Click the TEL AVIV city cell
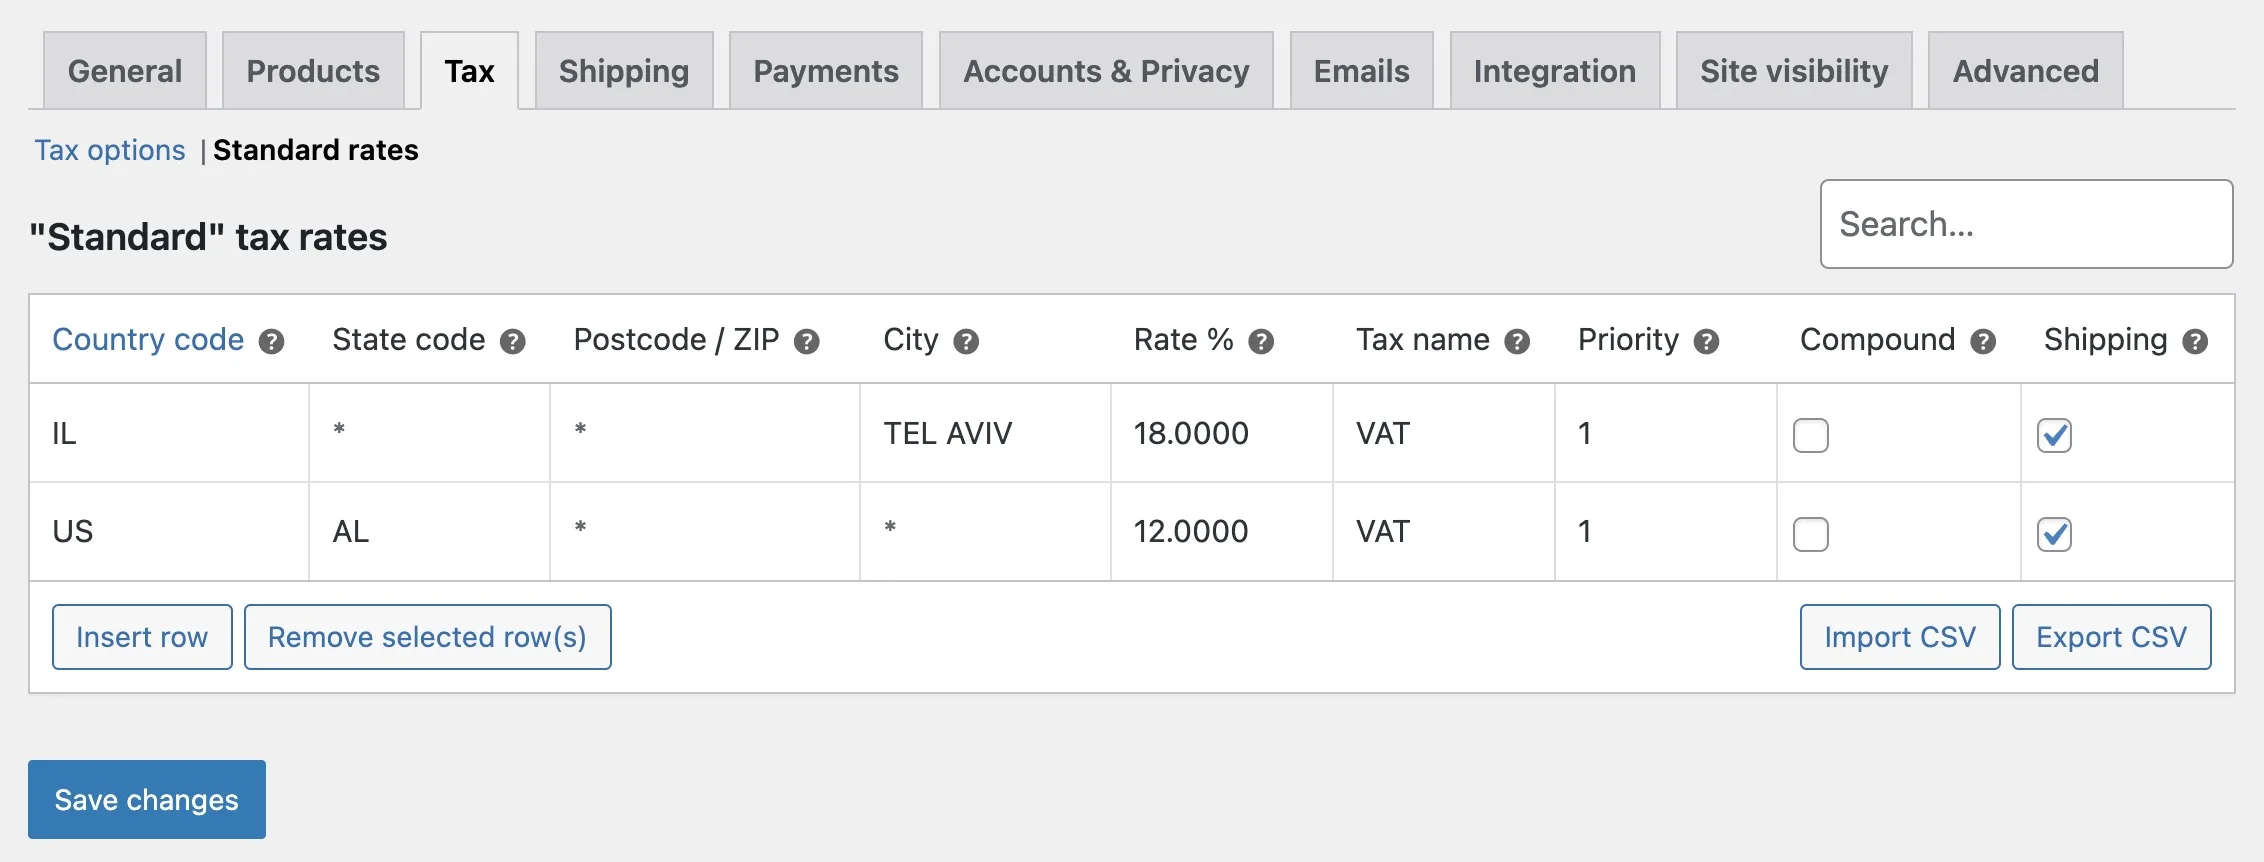This screenshot has width=2264, height=862. pyautogui.click(x=985, y=433)
